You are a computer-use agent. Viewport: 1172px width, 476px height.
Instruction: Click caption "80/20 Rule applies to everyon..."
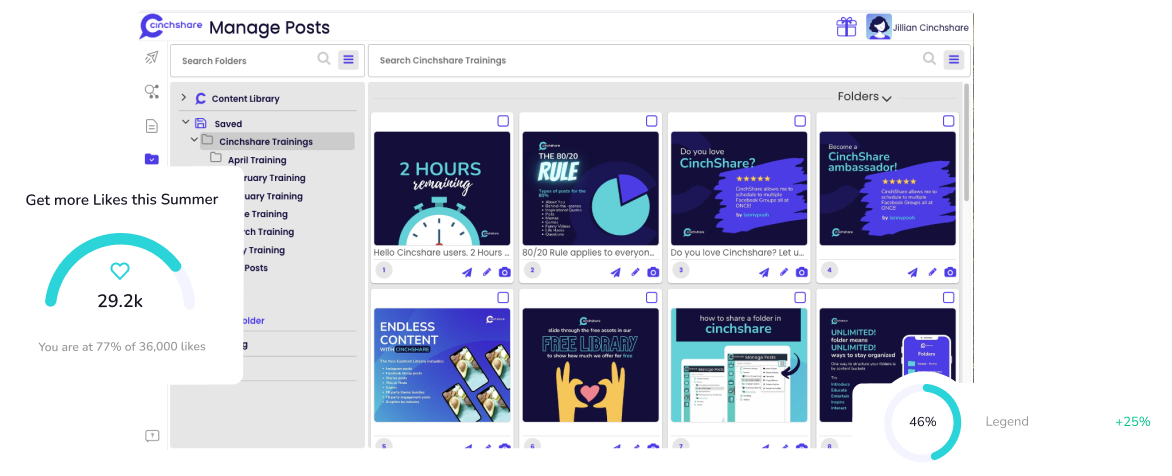tap(590, 253)
